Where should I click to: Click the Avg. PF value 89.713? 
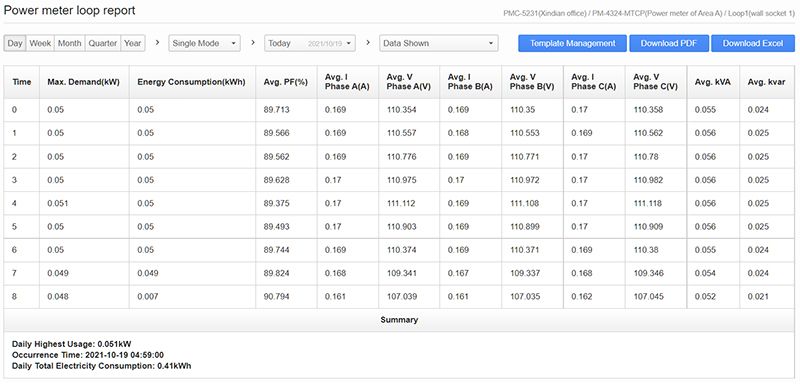click(277, 110)
